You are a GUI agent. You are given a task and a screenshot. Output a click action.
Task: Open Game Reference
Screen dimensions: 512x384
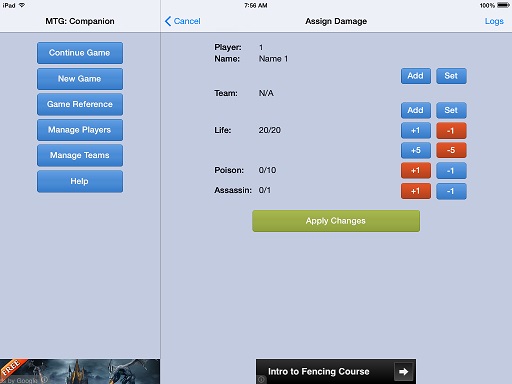click(x=80, y=104)
